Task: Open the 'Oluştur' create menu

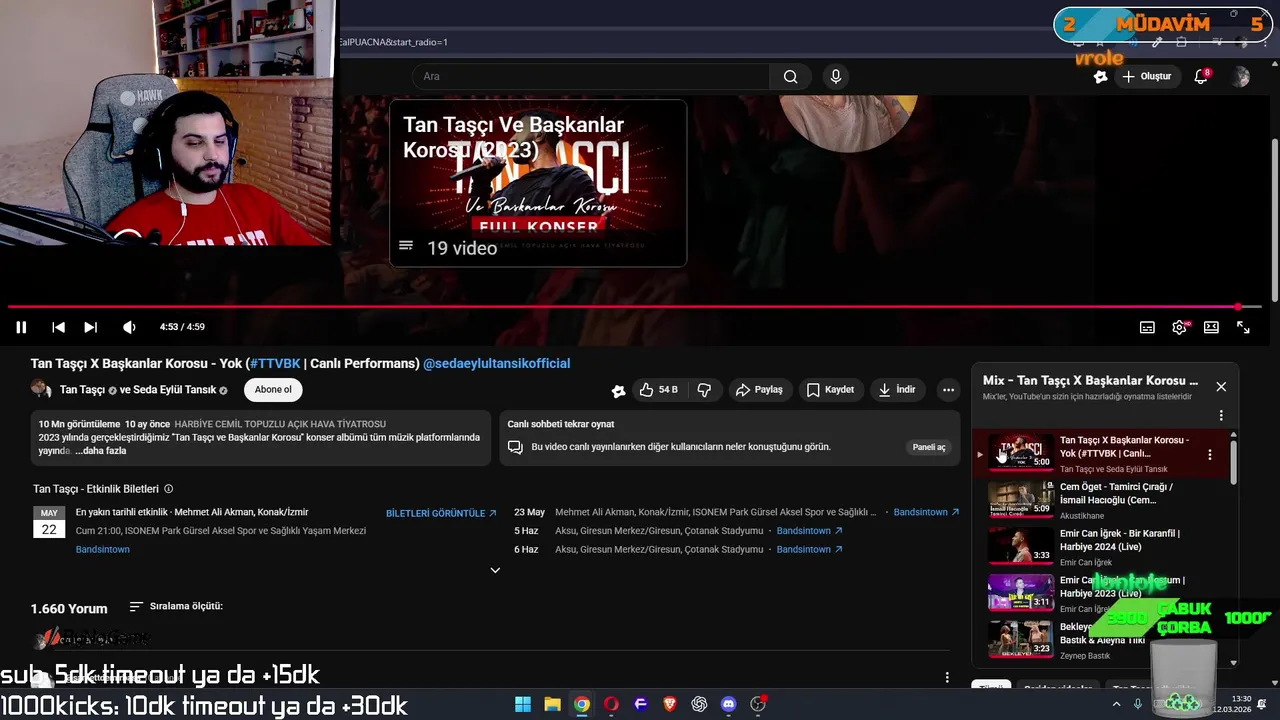Action: [x=1146, y=77]
